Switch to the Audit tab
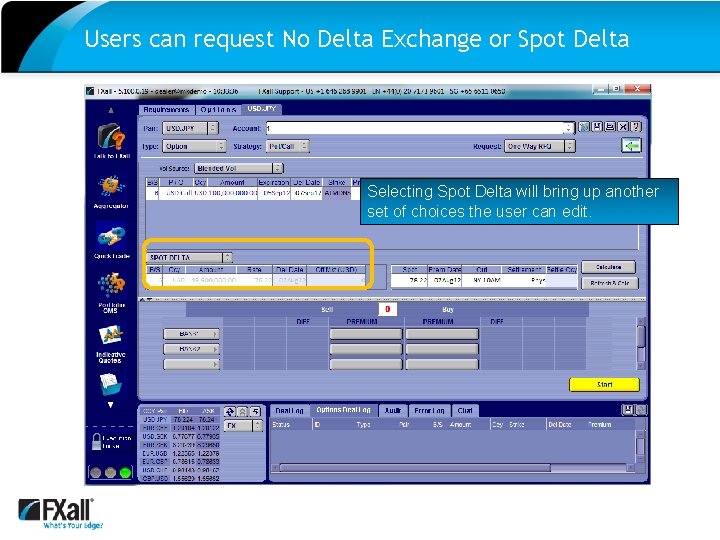 point(393,411)
